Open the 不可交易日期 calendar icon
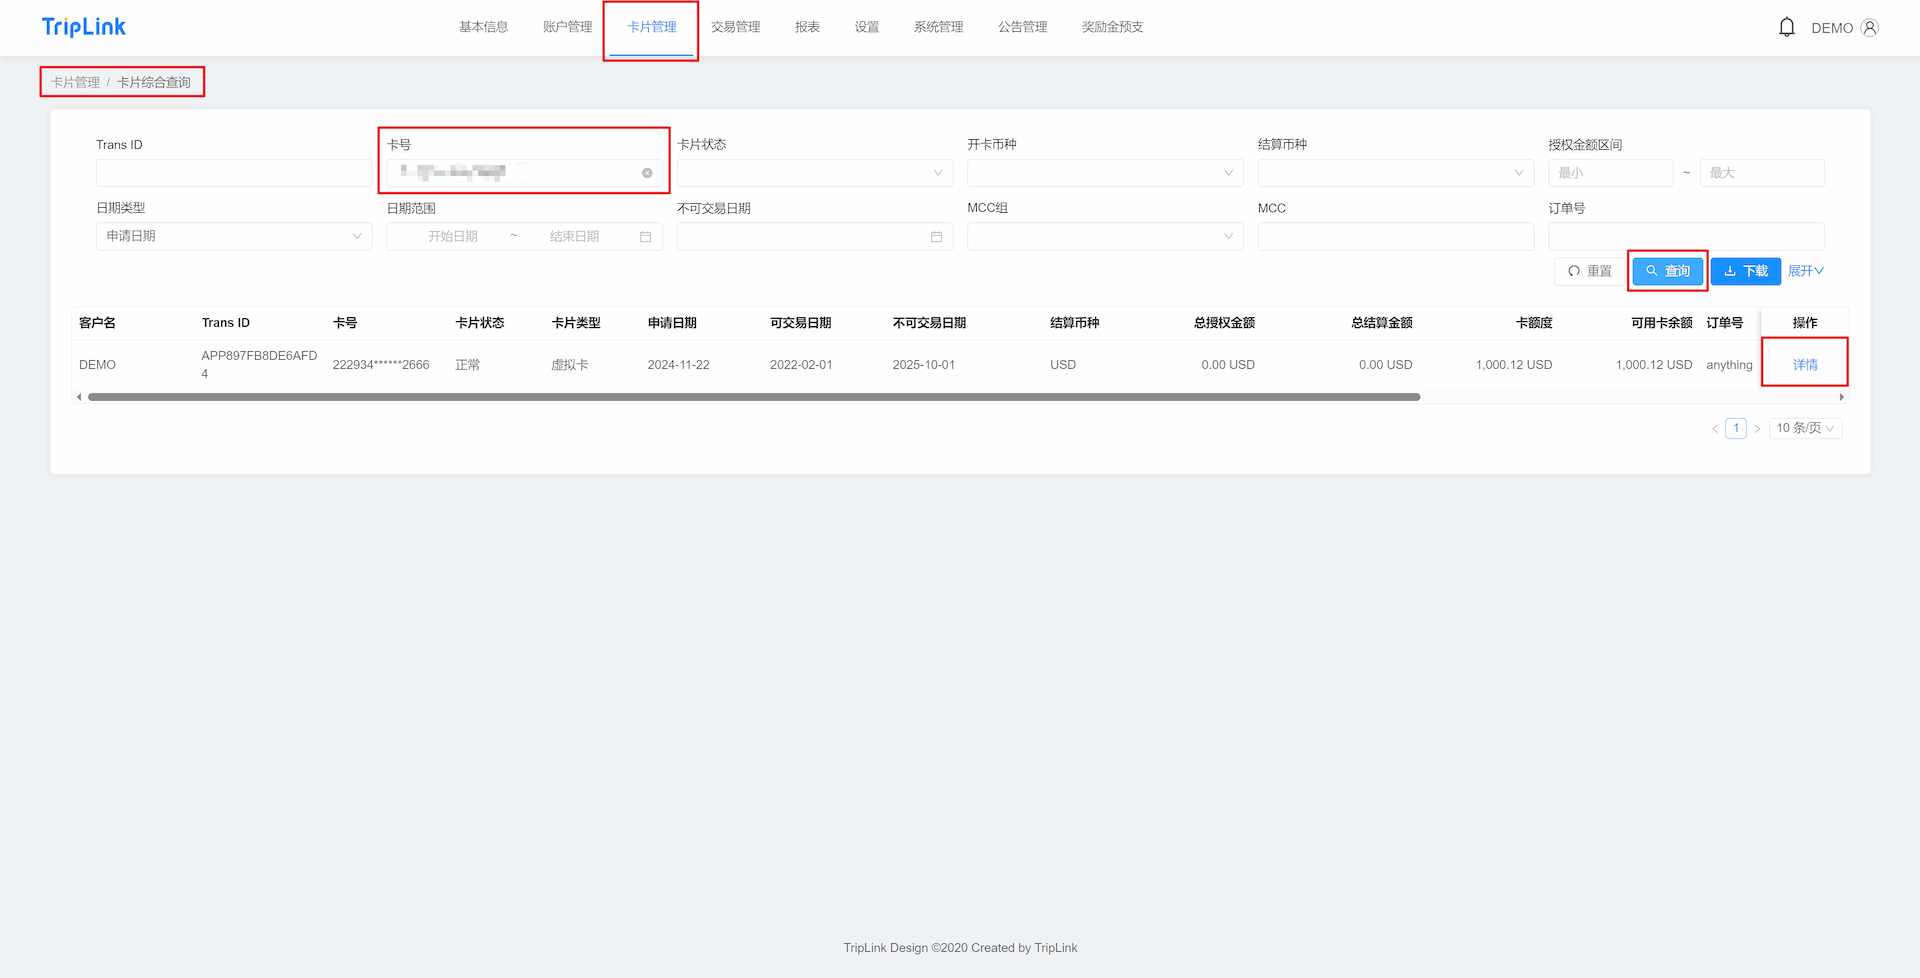 (936, 237)
